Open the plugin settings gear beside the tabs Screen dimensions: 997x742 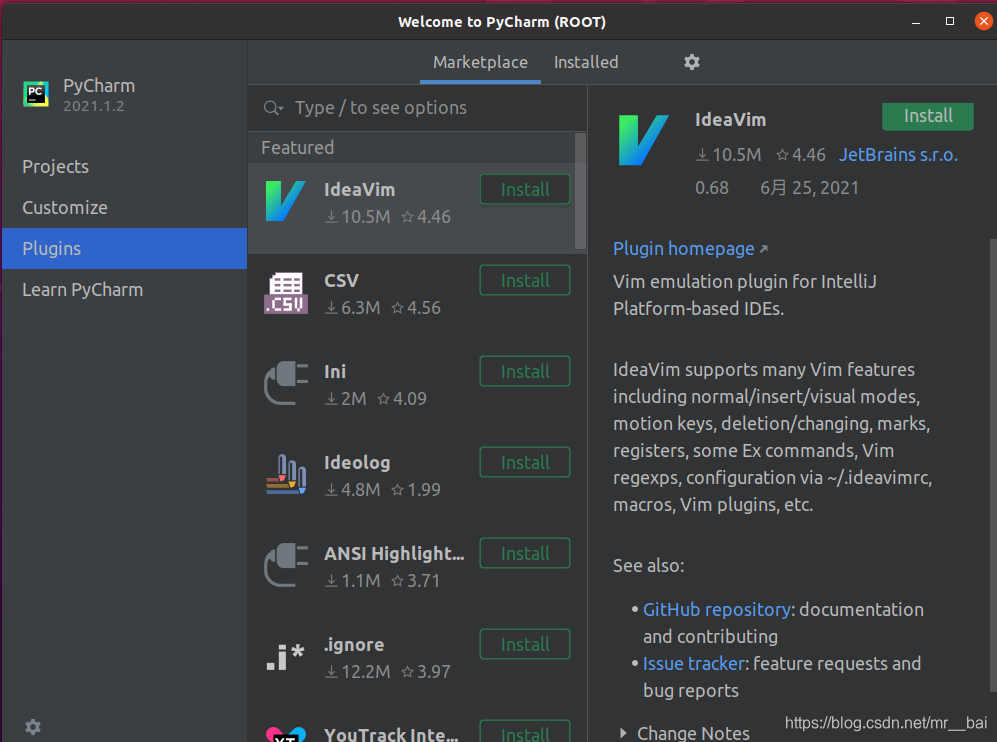click(x=692, y=61)
